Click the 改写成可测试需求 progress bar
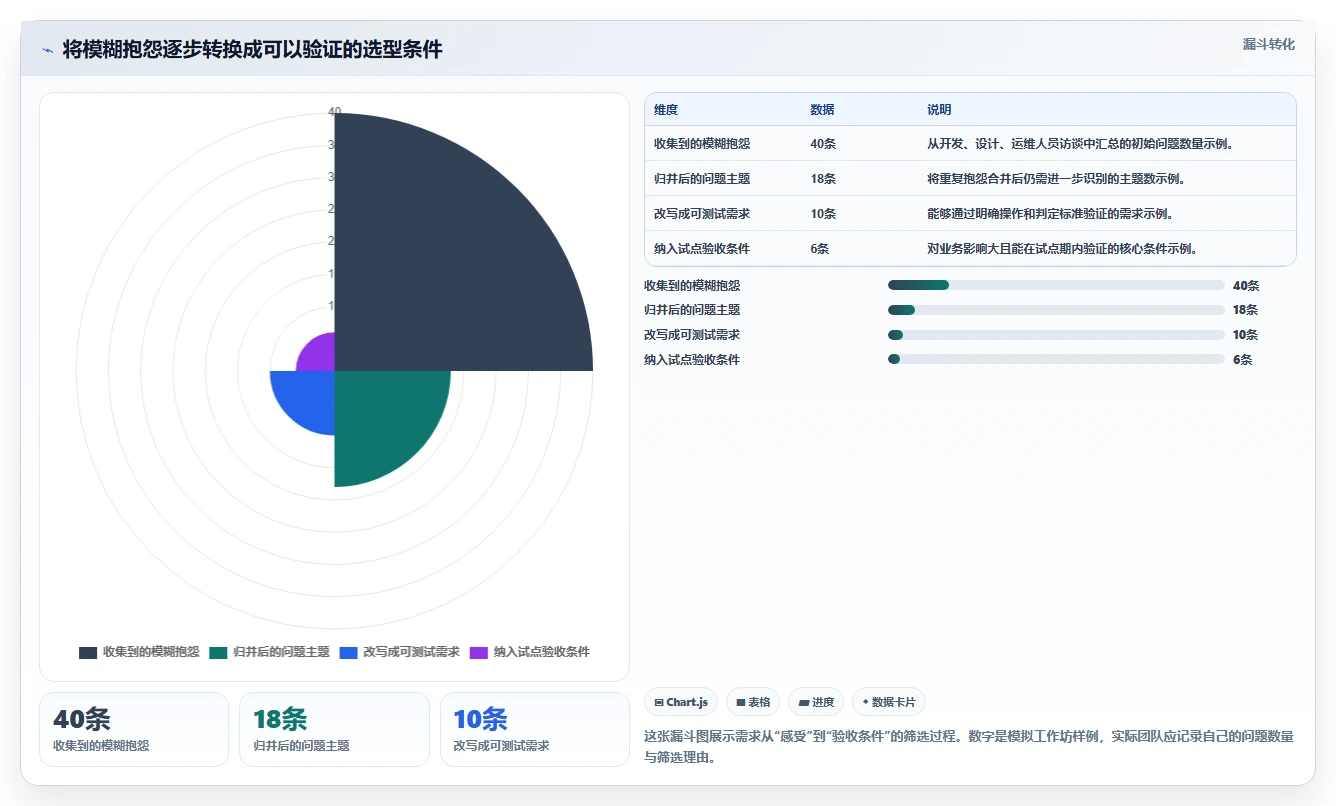The width and height of the screenshot is (1336, 806). (1056, 335)
